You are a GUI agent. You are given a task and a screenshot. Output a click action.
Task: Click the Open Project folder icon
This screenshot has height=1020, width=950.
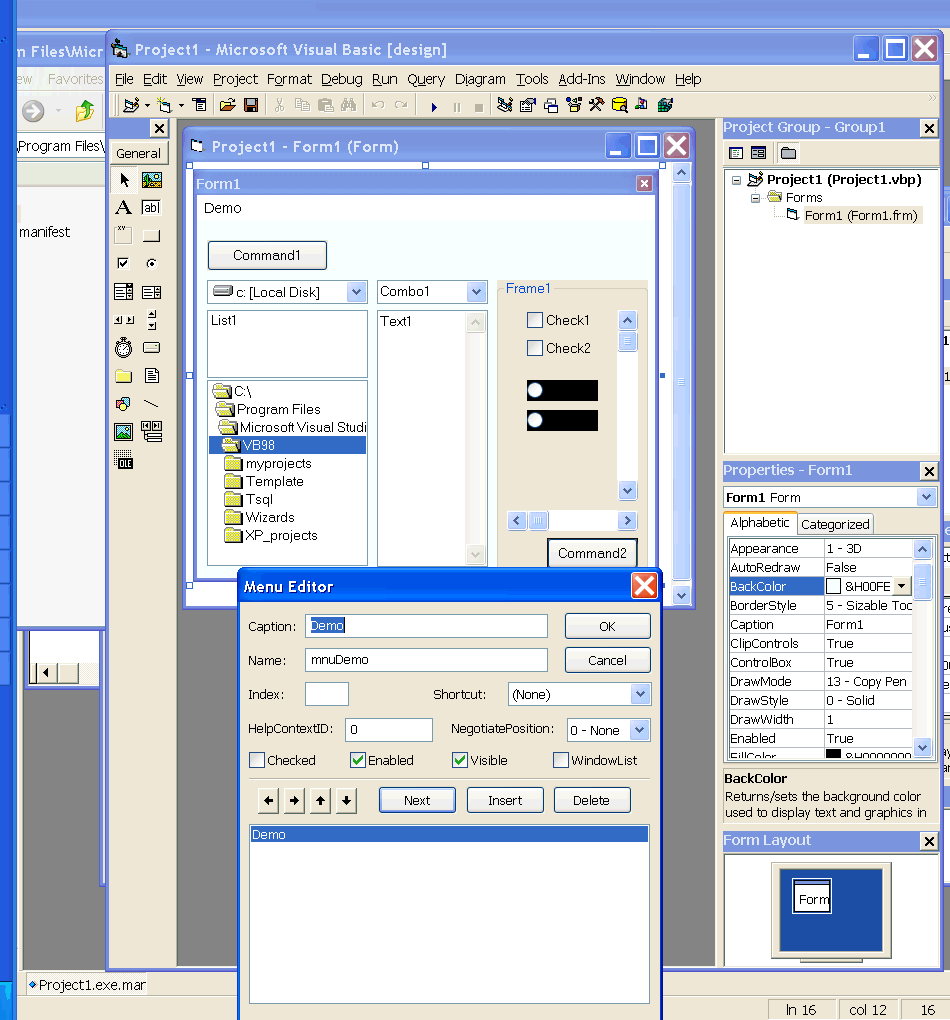coord(227,105)
